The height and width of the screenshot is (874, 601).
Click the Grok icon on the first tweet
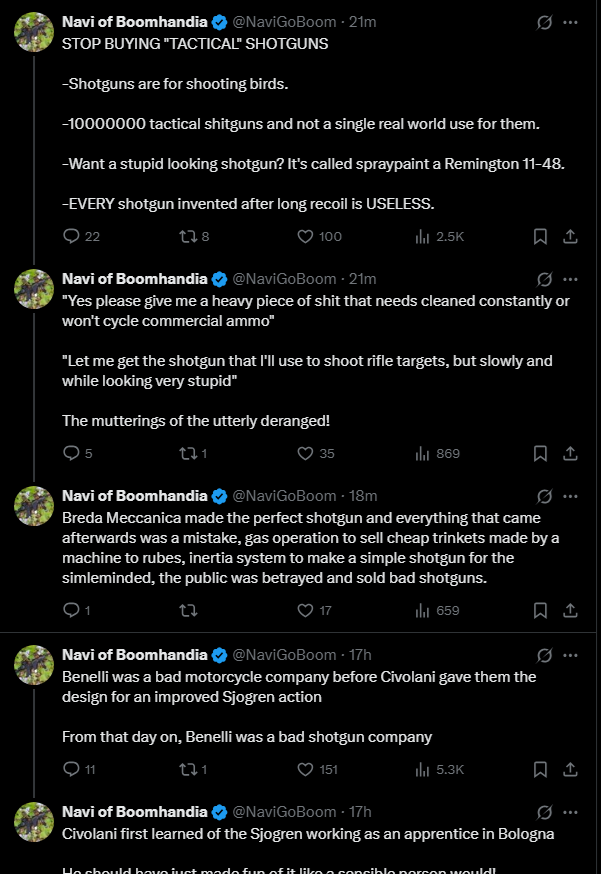(544, 22)
